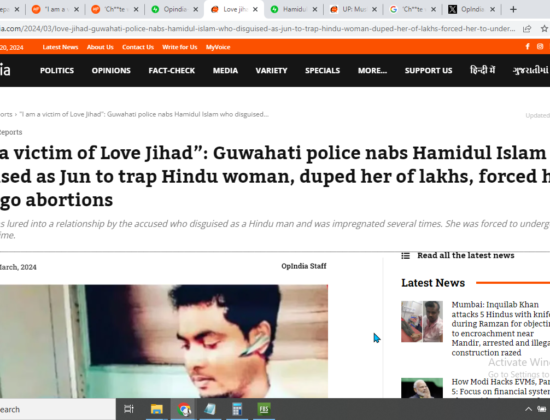The height and width of the screenshot is (420, 550).
Task: Close the first Ch**te browser tab
Action: point(136,9)
